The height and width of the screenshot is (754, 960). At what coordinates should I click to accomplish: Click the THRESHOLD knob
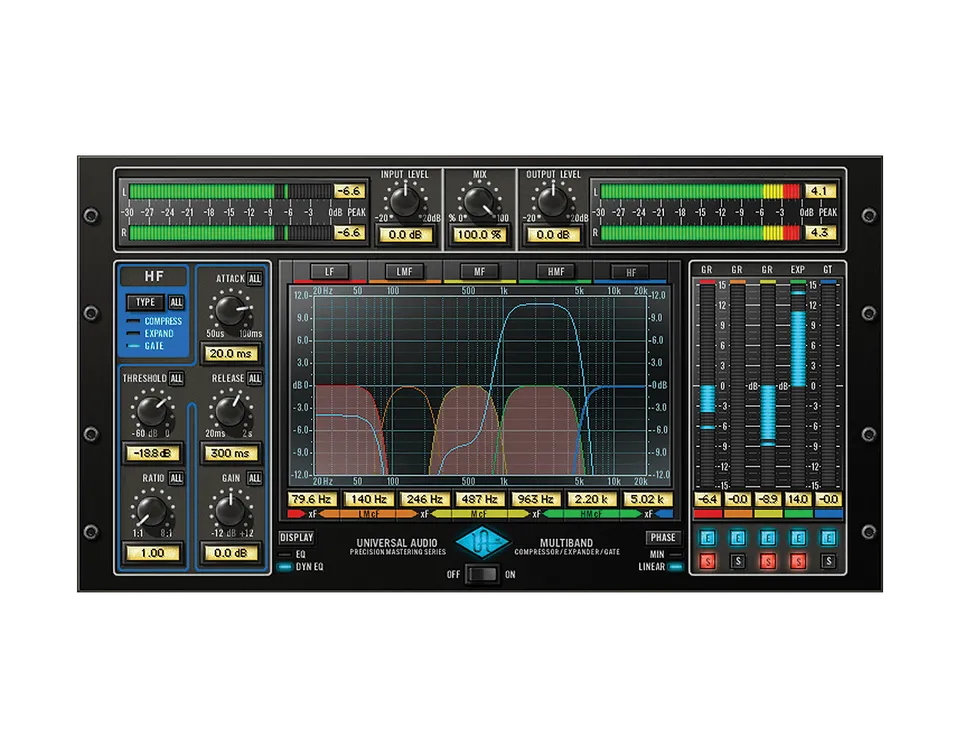pos(152,410)
